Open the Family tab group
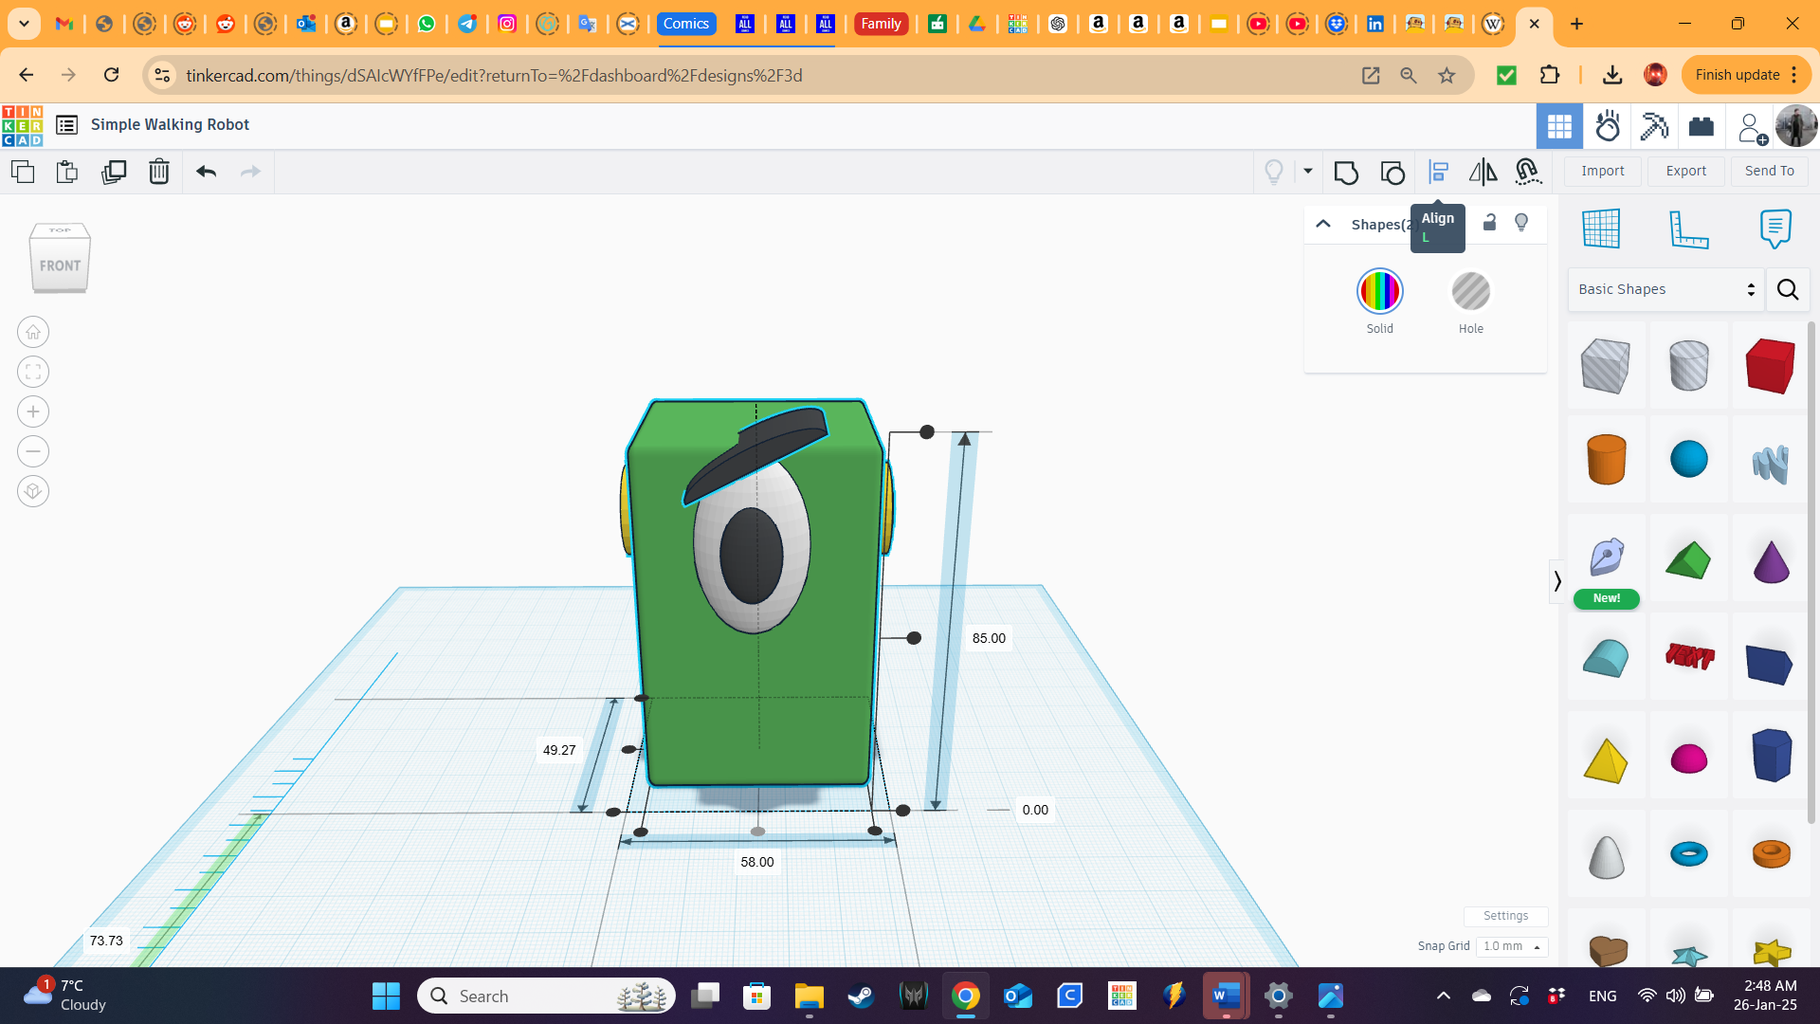The height and width of the screenshot is (1024, 1820). click(881, 23)
